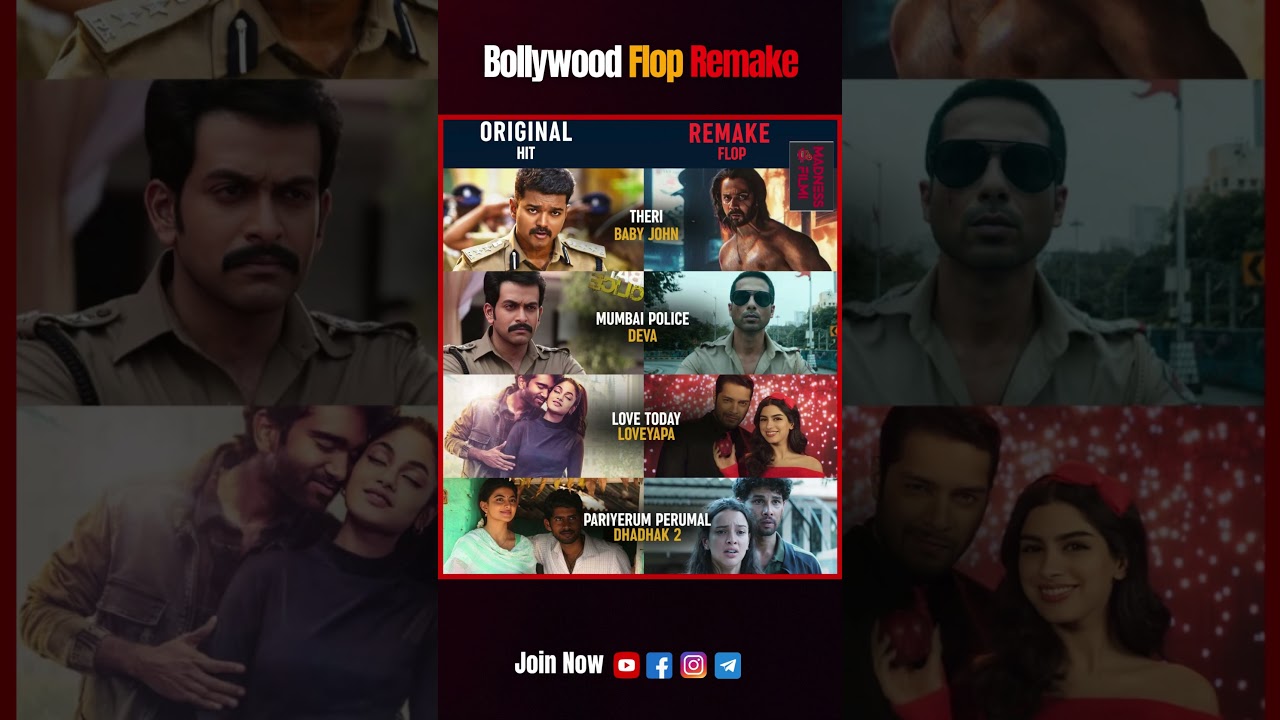
Task: Click the 'THERI' film label
Action: [646, 217]
